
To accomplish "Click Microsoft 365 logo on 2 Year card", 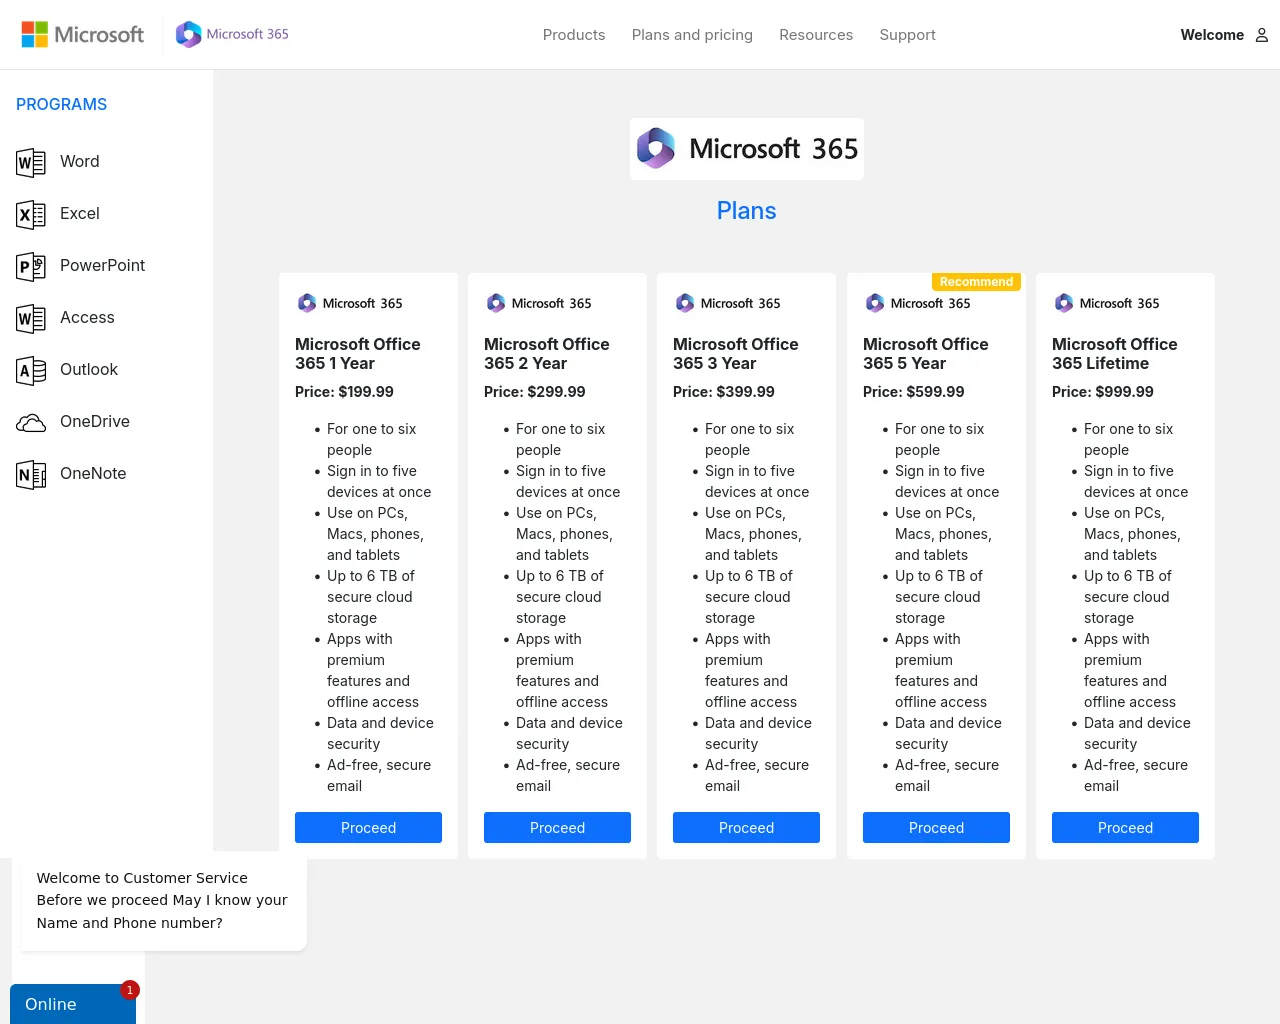I will point(538,303).
